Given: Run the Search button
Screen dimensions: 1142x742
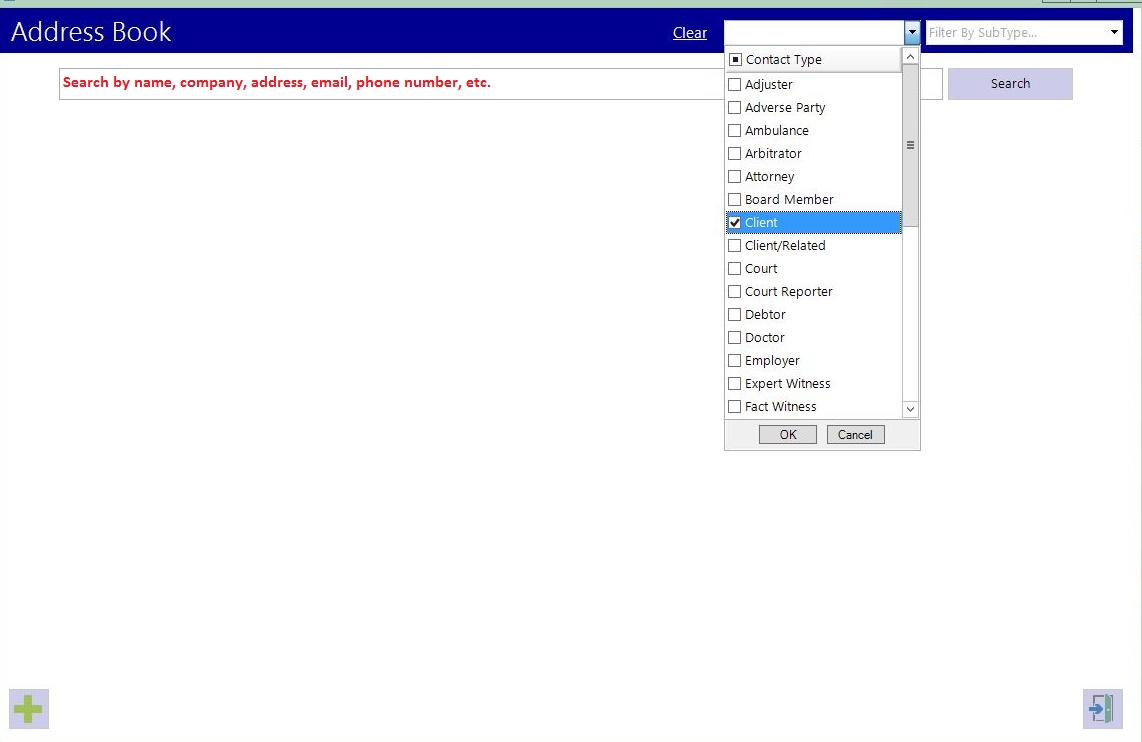Looking at the screenshot, I should [1010, 84].
